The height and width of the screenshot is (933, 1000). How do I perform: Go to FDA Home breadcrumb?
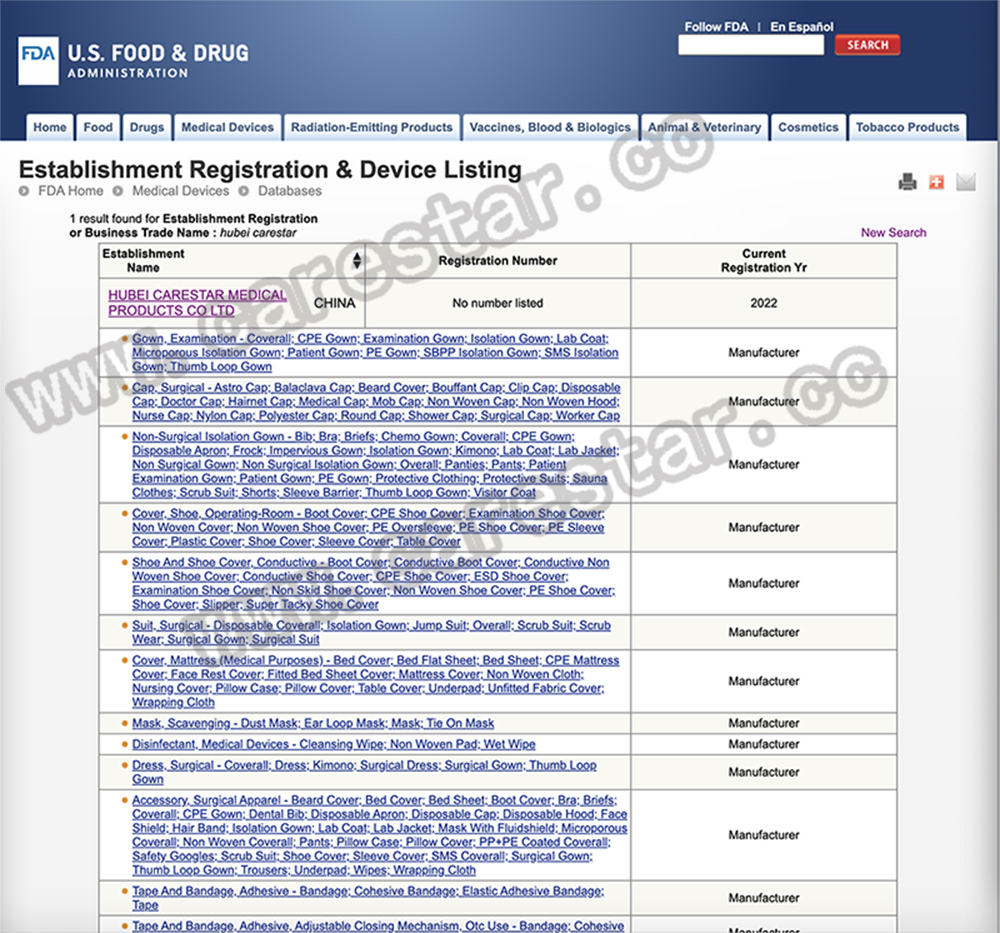pos(70,191)
